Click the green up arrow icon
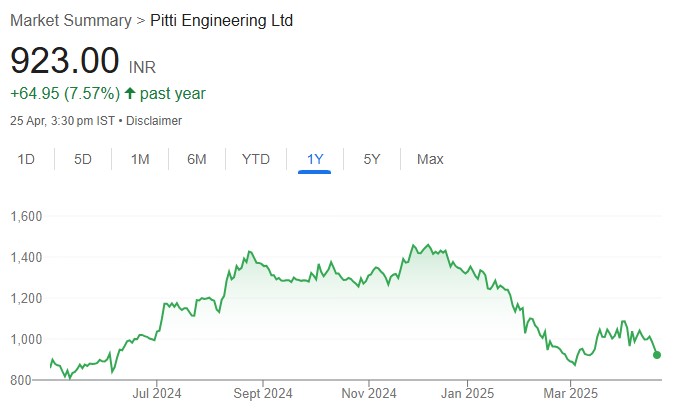Image resolution: width=674 pixels, height=409 pixels. [x=130, y=94]
